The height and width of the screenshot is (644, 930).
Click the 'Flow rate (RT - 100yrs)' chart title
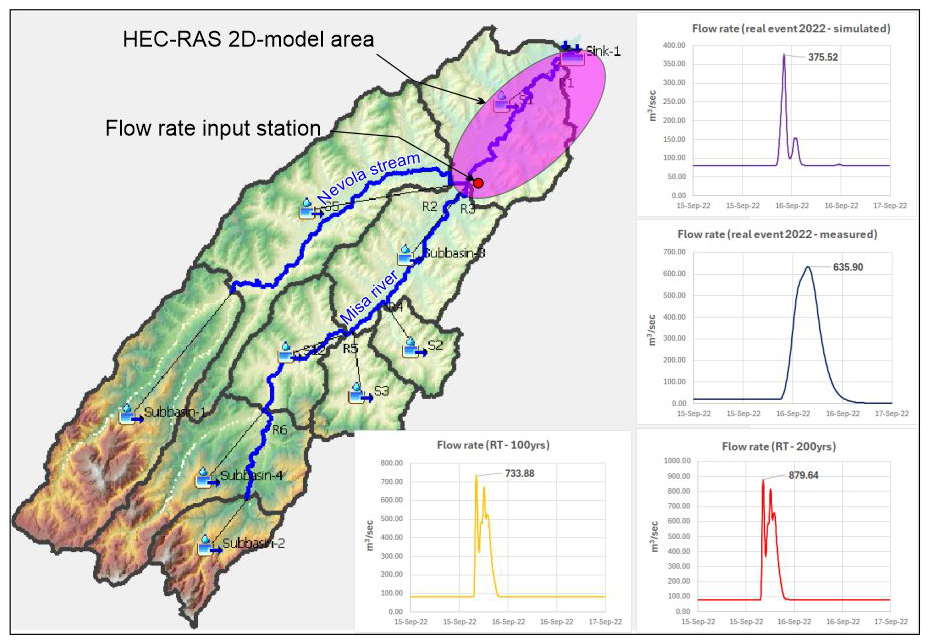tap(492, 445)
